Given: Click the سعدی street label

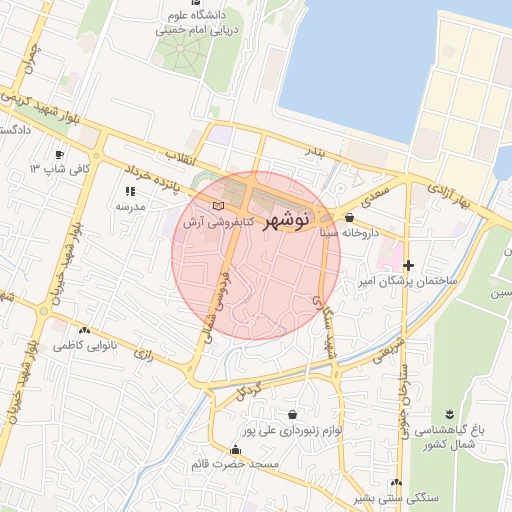Looking at the screenshot, I should [x=375, y=197].
